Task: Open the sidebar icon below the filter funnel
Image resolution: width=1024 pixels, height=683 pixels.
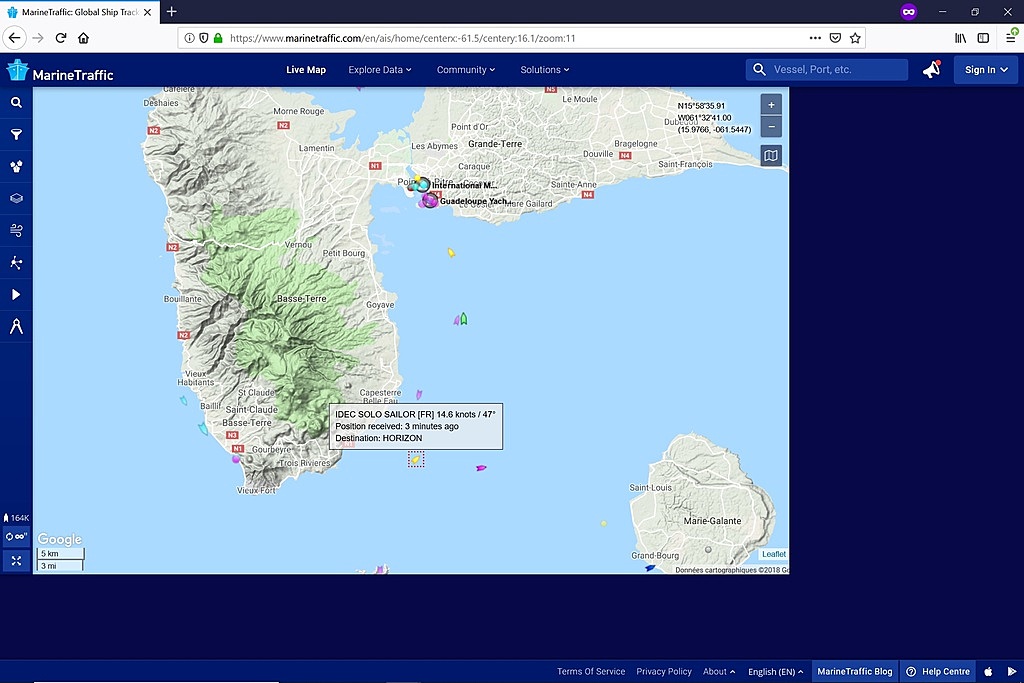Action: [x=16, y=167]
